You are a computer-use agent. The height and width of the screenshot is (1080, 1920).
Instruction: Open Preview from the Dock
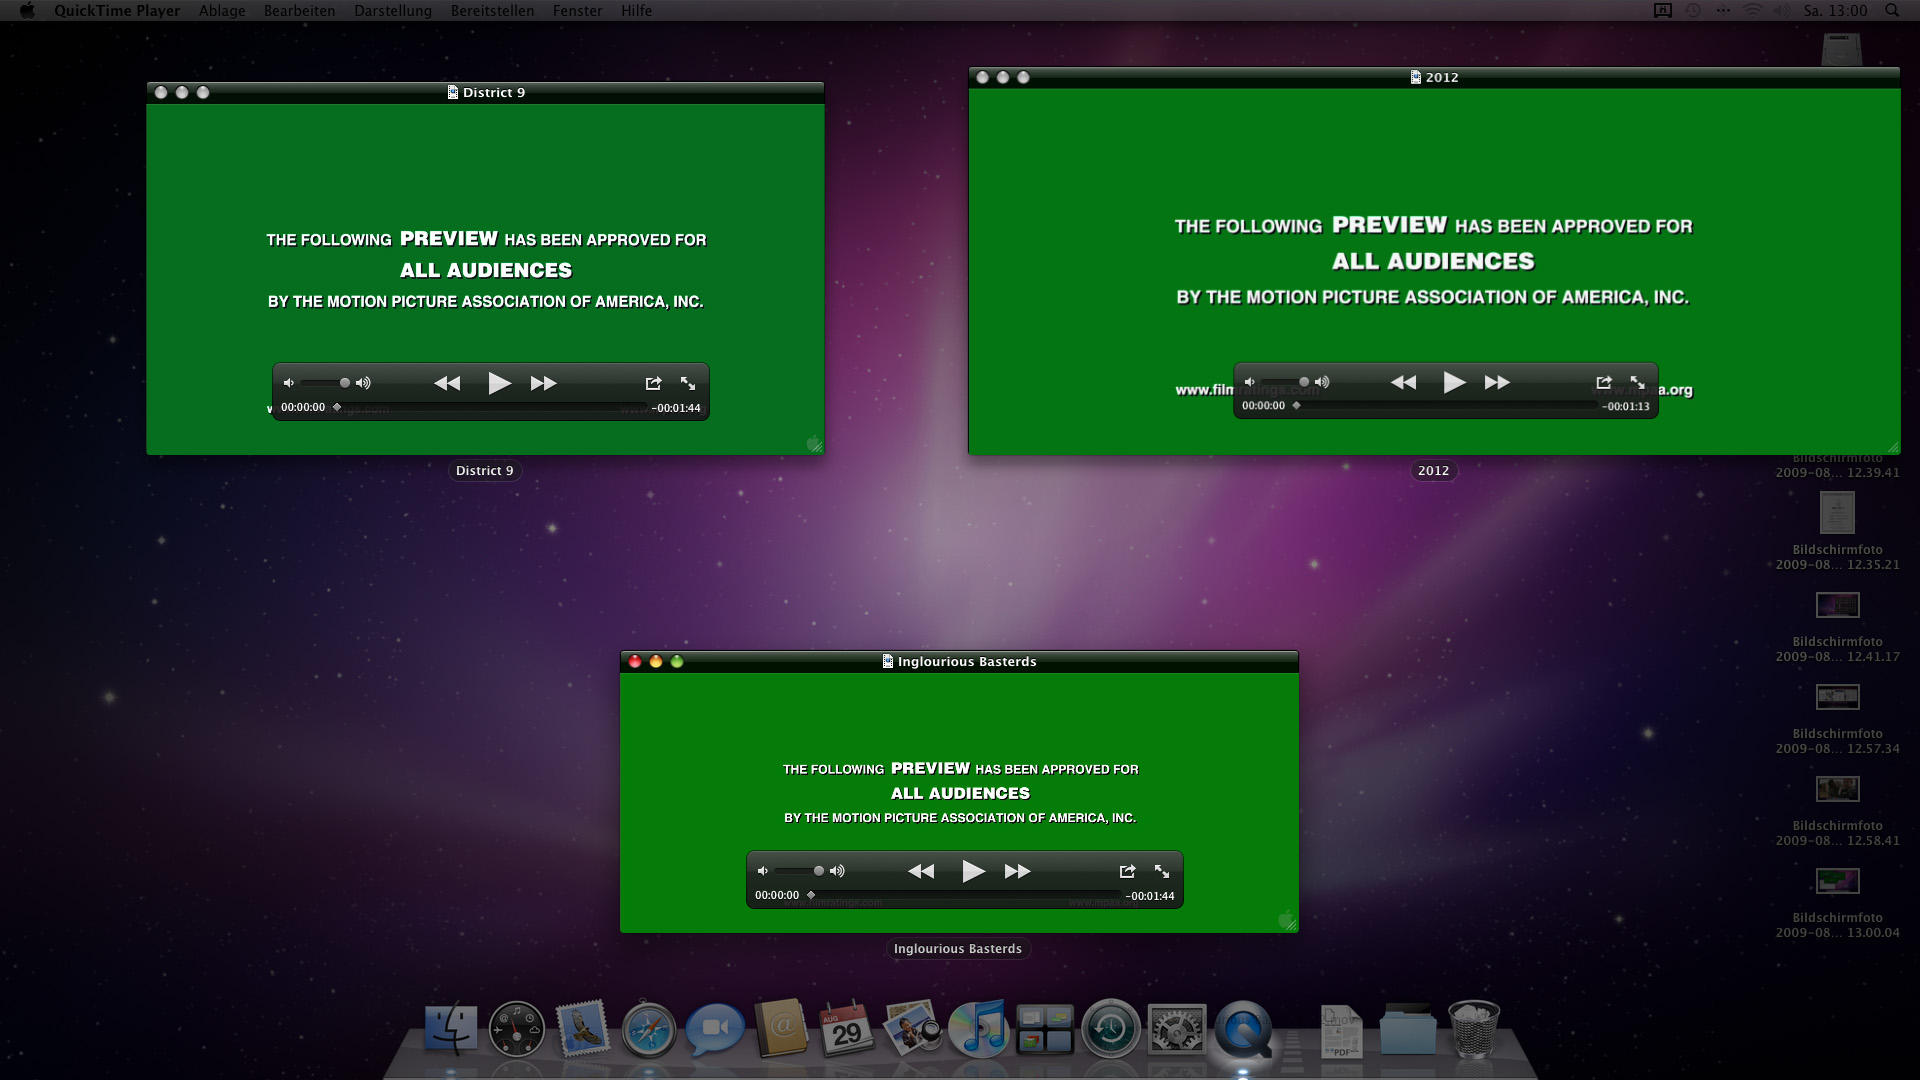pyautogui.click(x=912, y=1028)
